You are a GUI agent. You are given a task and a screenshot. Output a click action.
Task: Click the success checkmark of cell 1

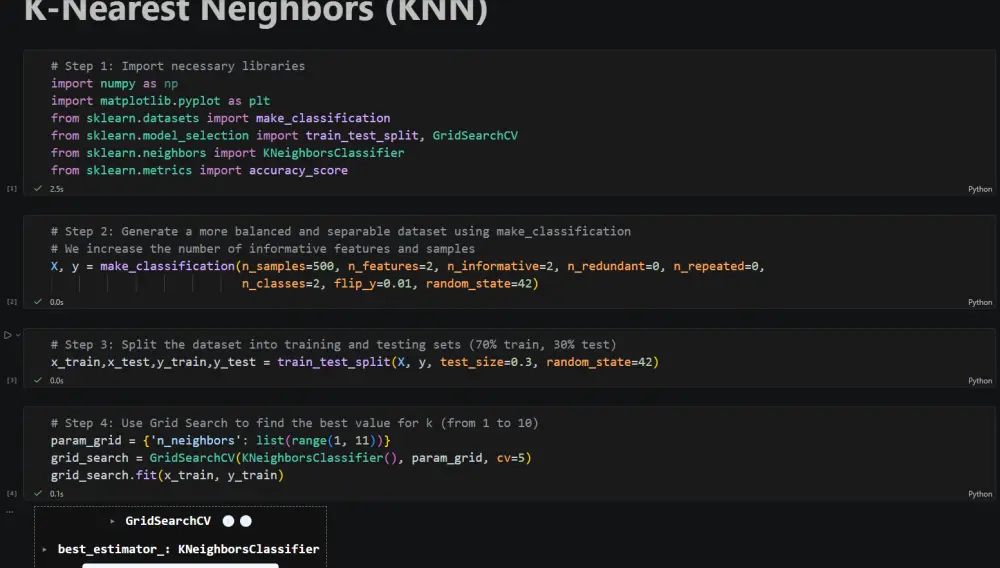[x=38, y=188]
